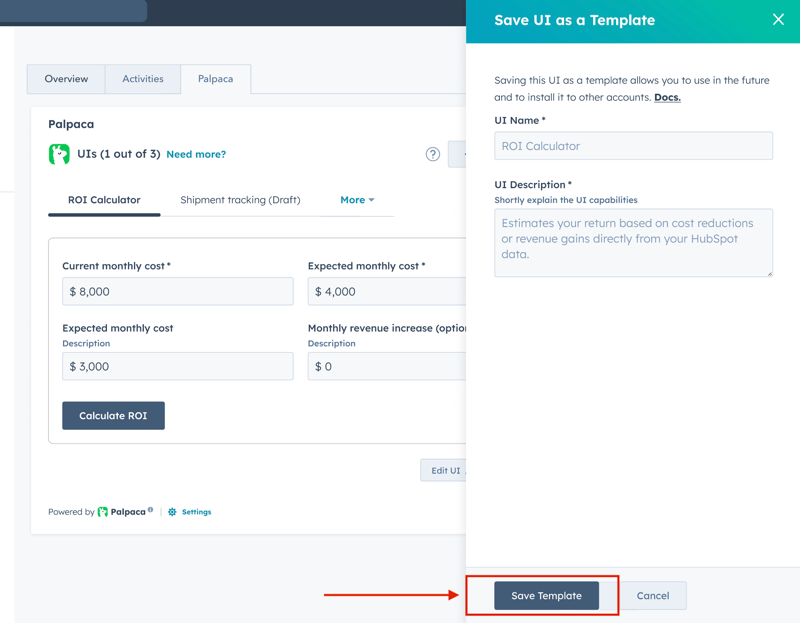
Task: Click the Current monthly cost $ 8,000 field
Action: [x=178, y=292]
